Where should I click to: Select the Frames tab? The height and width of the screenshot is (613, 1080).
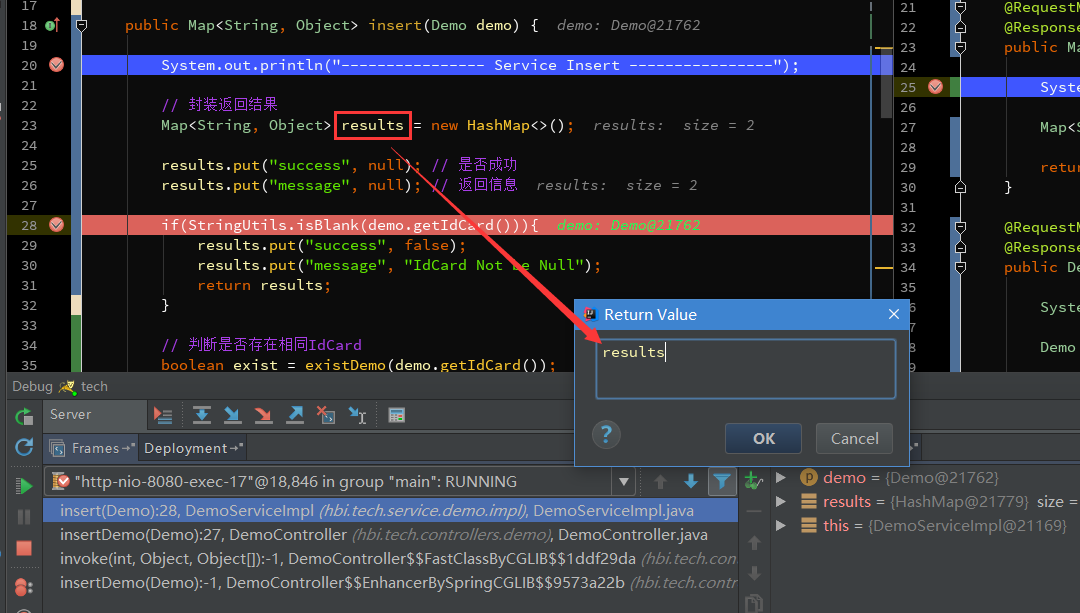[x=97, y=448]
